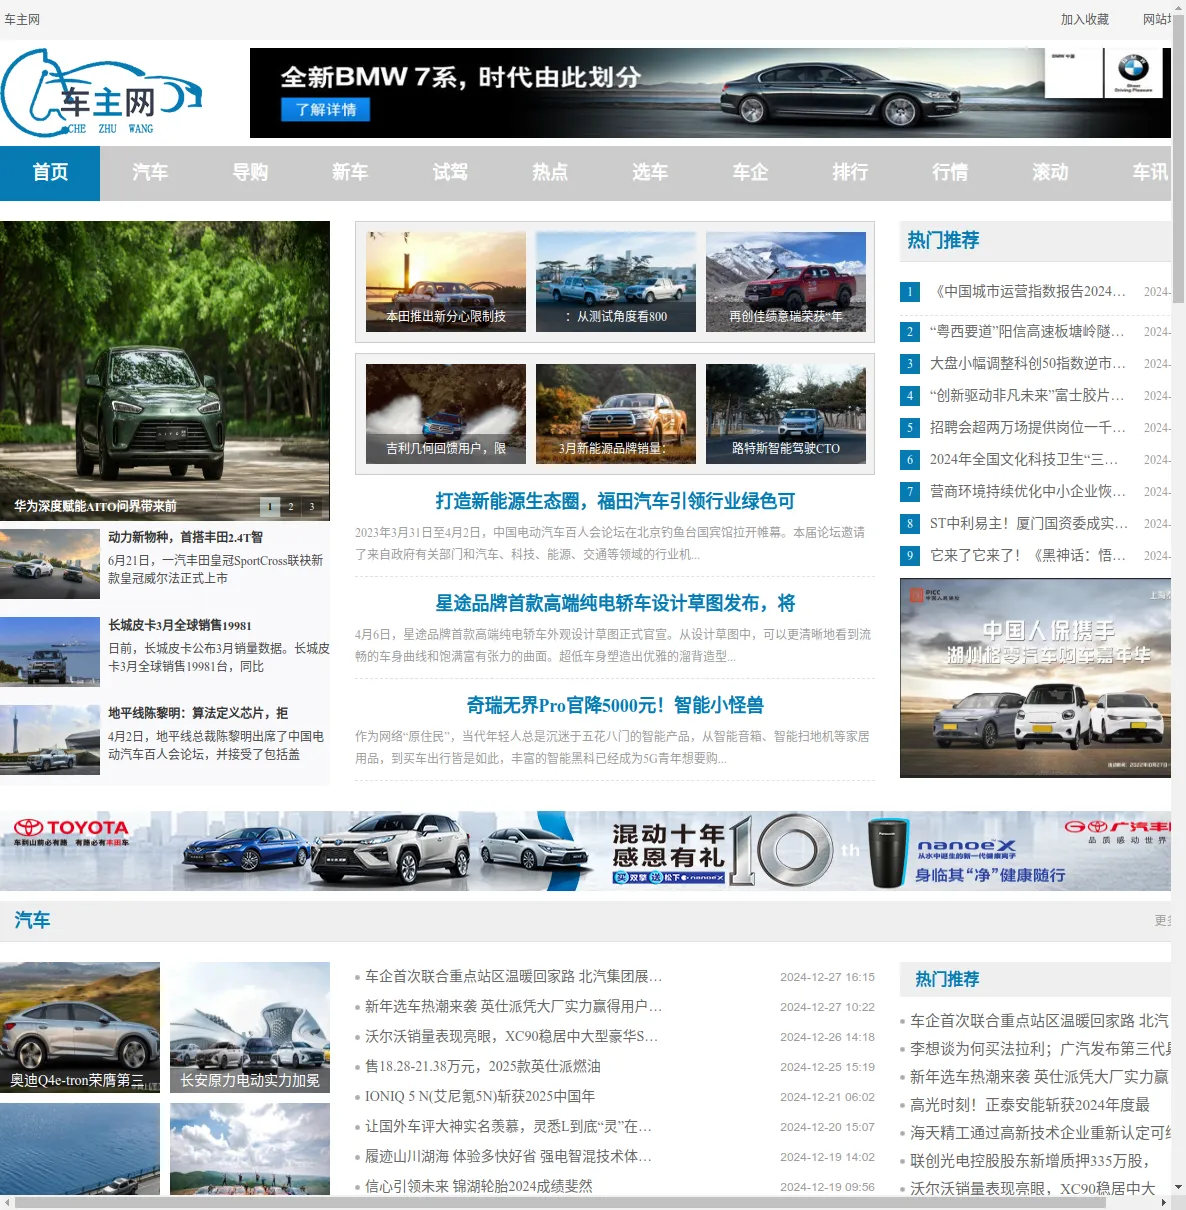Select 选车 in the navigation bar
Viewport: 1186px width, 1210px height.
click(650, 173)
